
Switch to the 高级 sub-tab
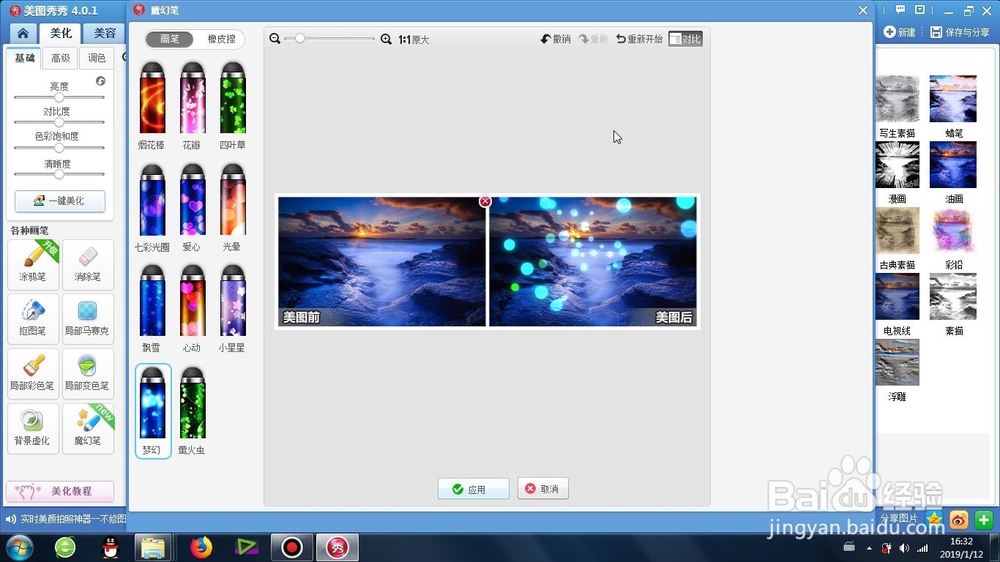61,58
